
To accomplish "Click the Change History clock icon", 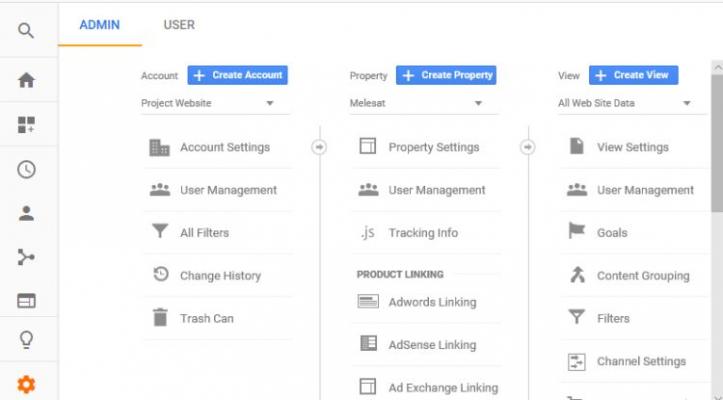I will point(160,274).
